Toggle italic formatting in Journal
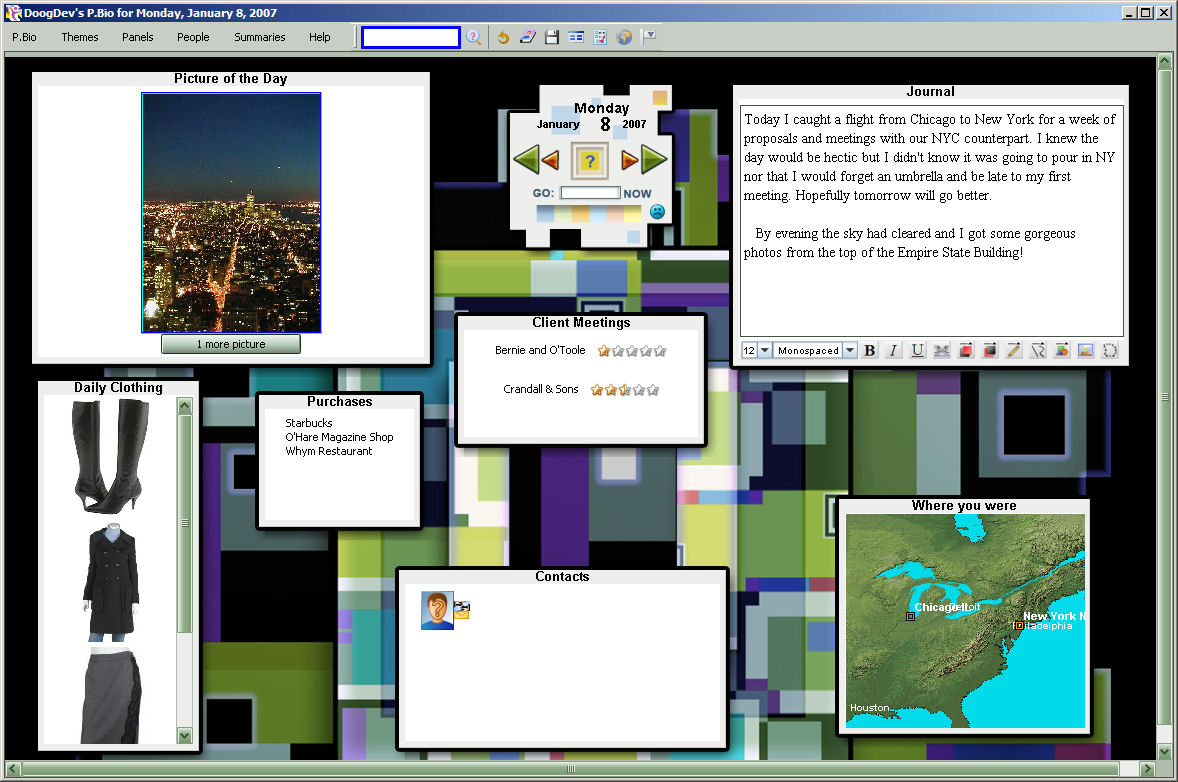This screenshot has width=1178, height=782. [893, 350]
